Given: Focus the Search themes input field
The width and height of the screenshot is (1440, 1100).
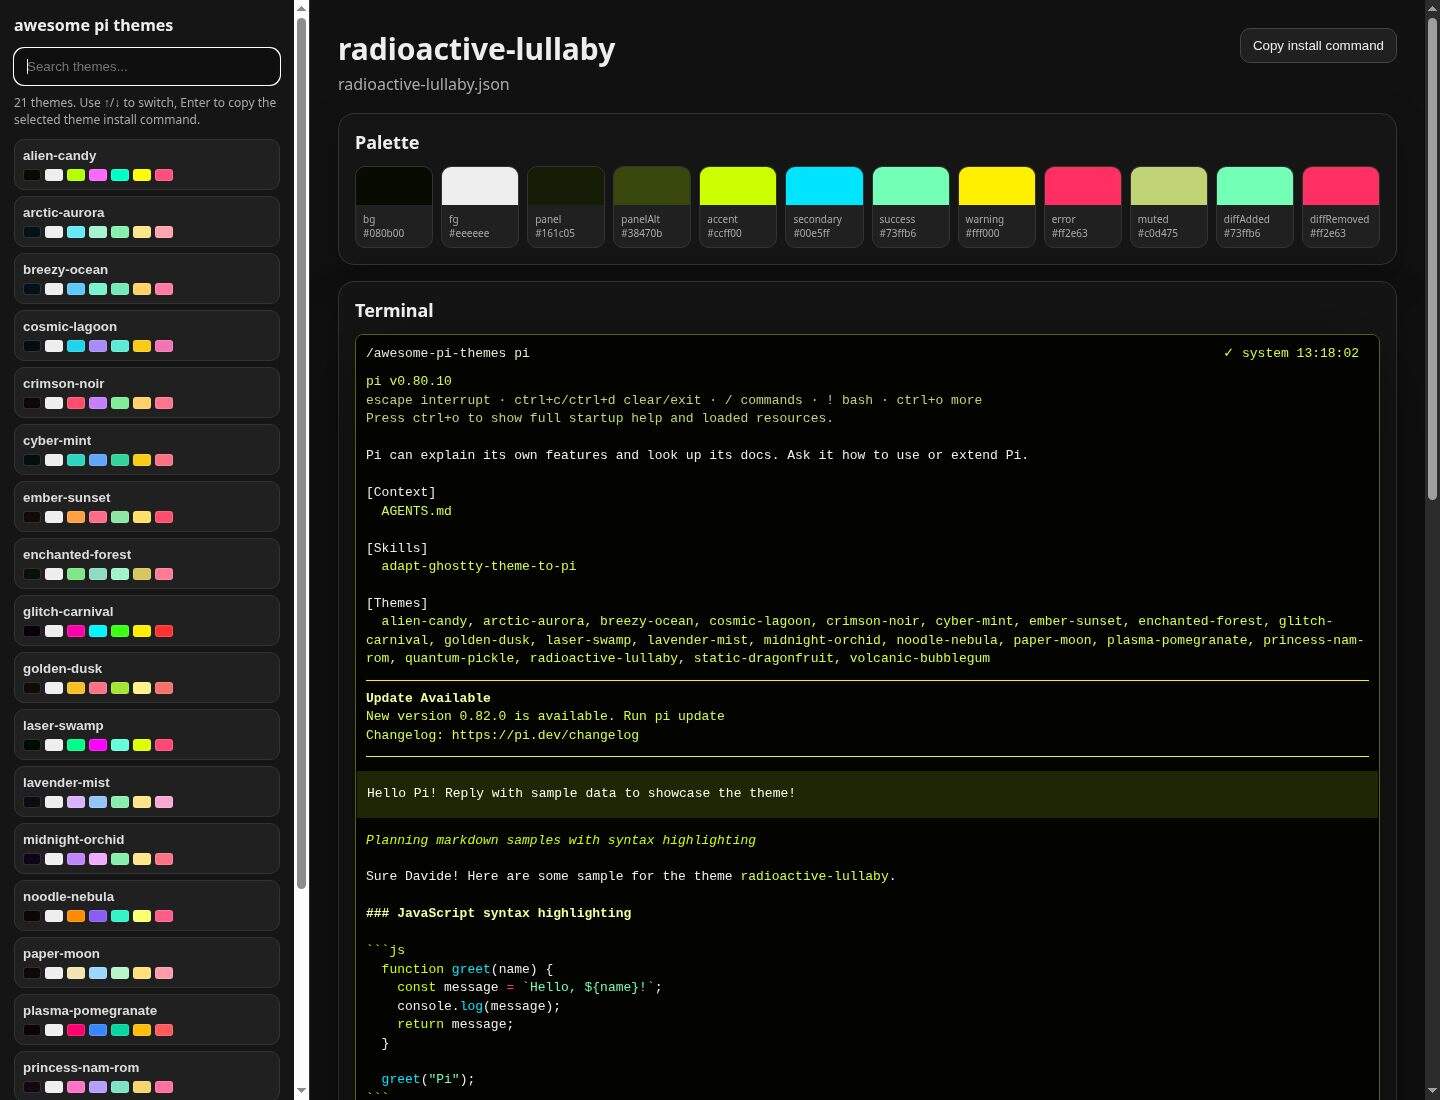Looking at the screenshot, I should (x=147, y=66).
